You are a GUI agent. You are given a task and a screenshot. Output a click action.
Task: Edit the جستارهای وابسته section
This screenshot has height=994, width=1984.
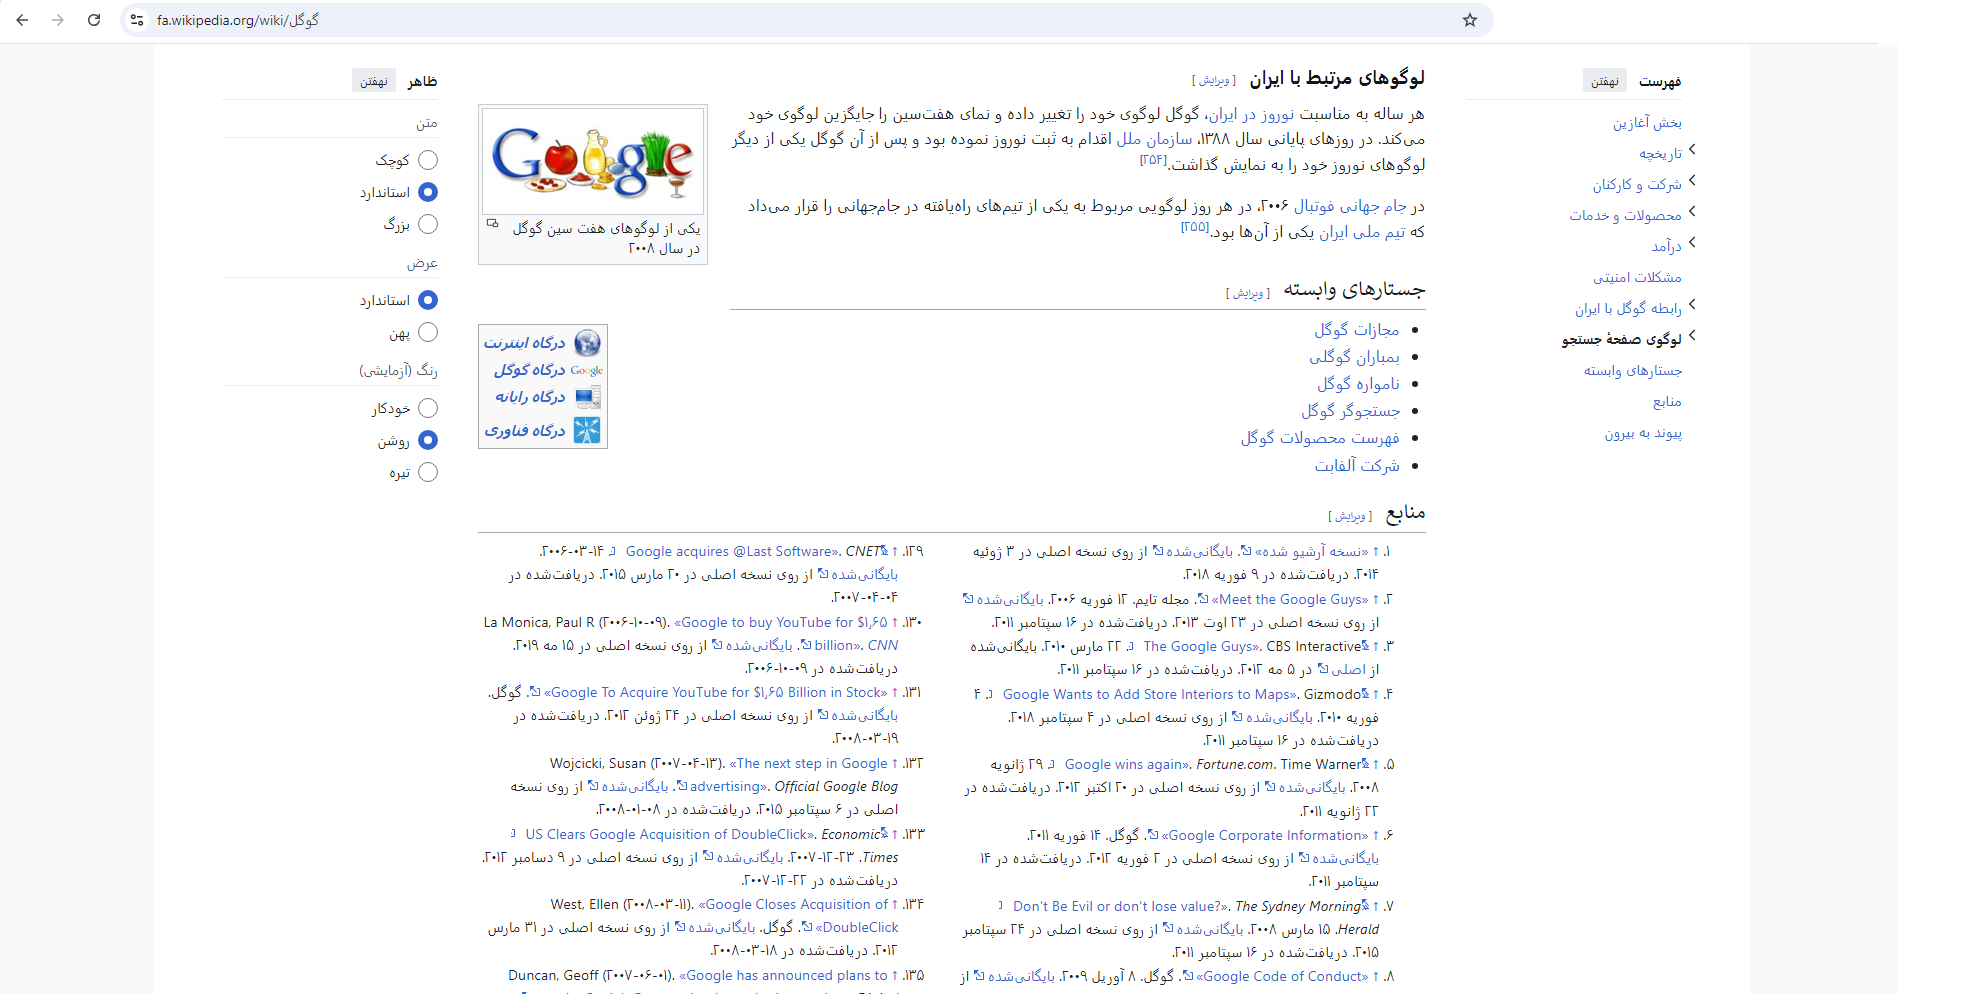click(1248, 293)
